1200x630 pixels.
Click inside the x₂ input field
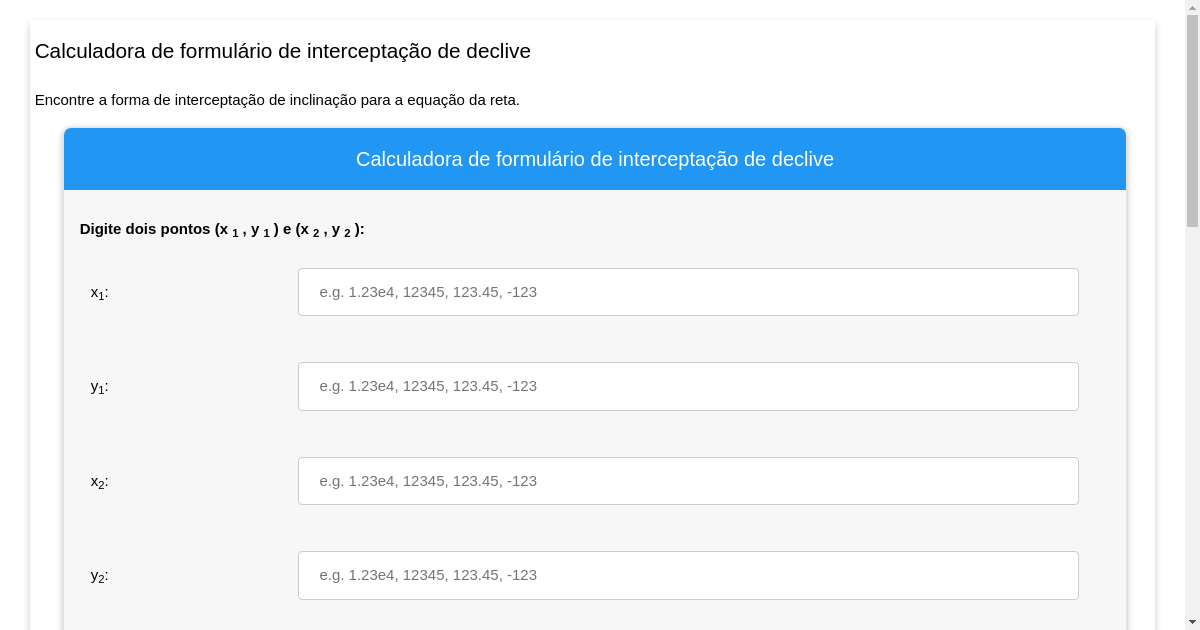[688, 481]
